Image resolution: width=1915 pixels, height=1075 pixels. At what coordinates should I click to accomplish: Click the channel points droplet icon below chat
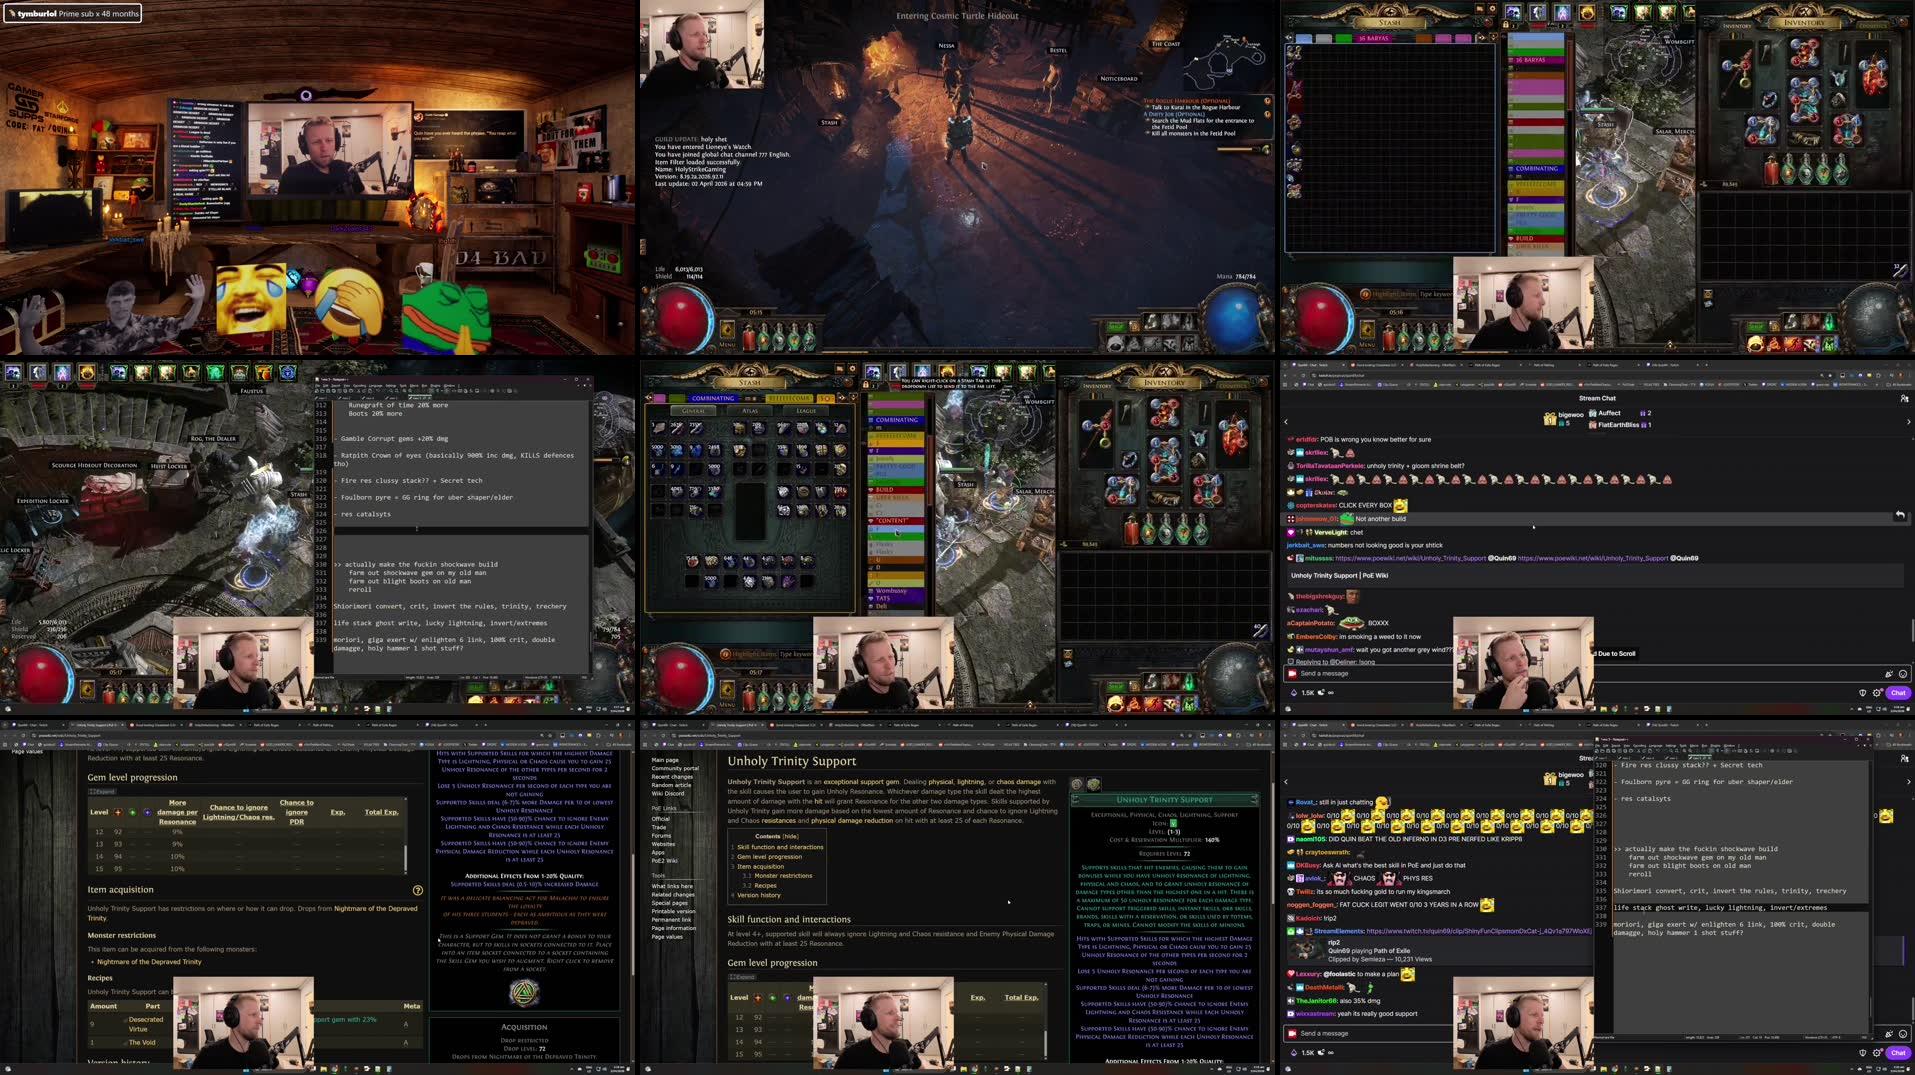coord(1293,693)
